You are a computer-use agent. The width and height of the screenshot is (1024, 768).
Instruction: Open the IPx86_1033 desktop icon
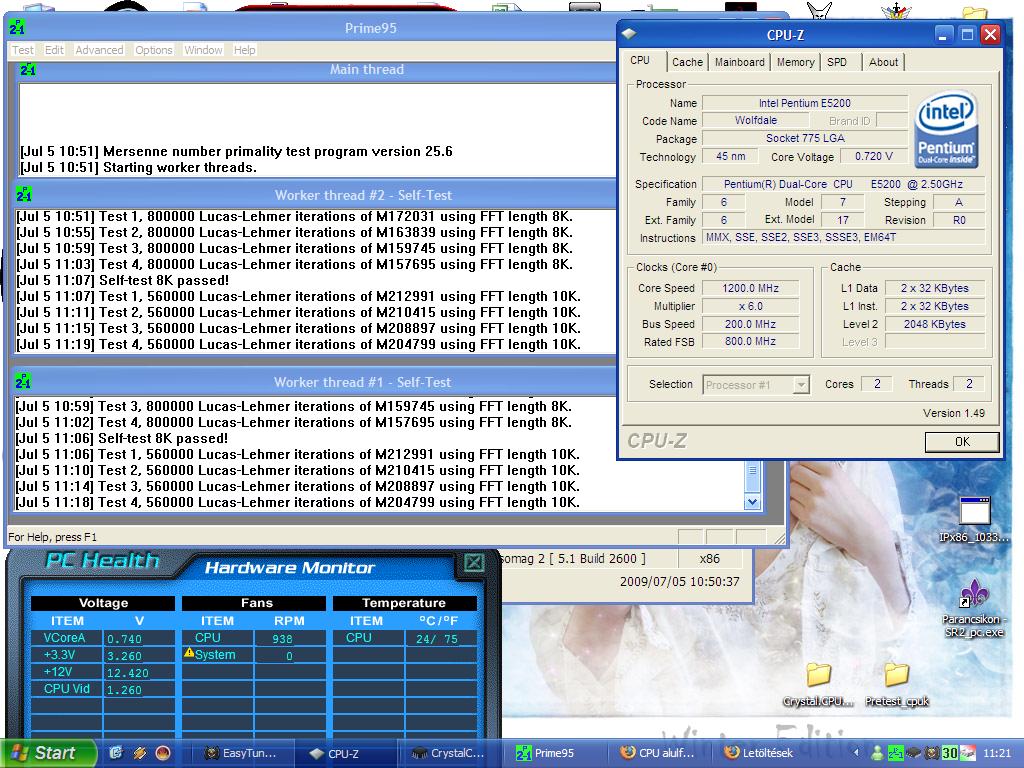click(x=974, y=519)
